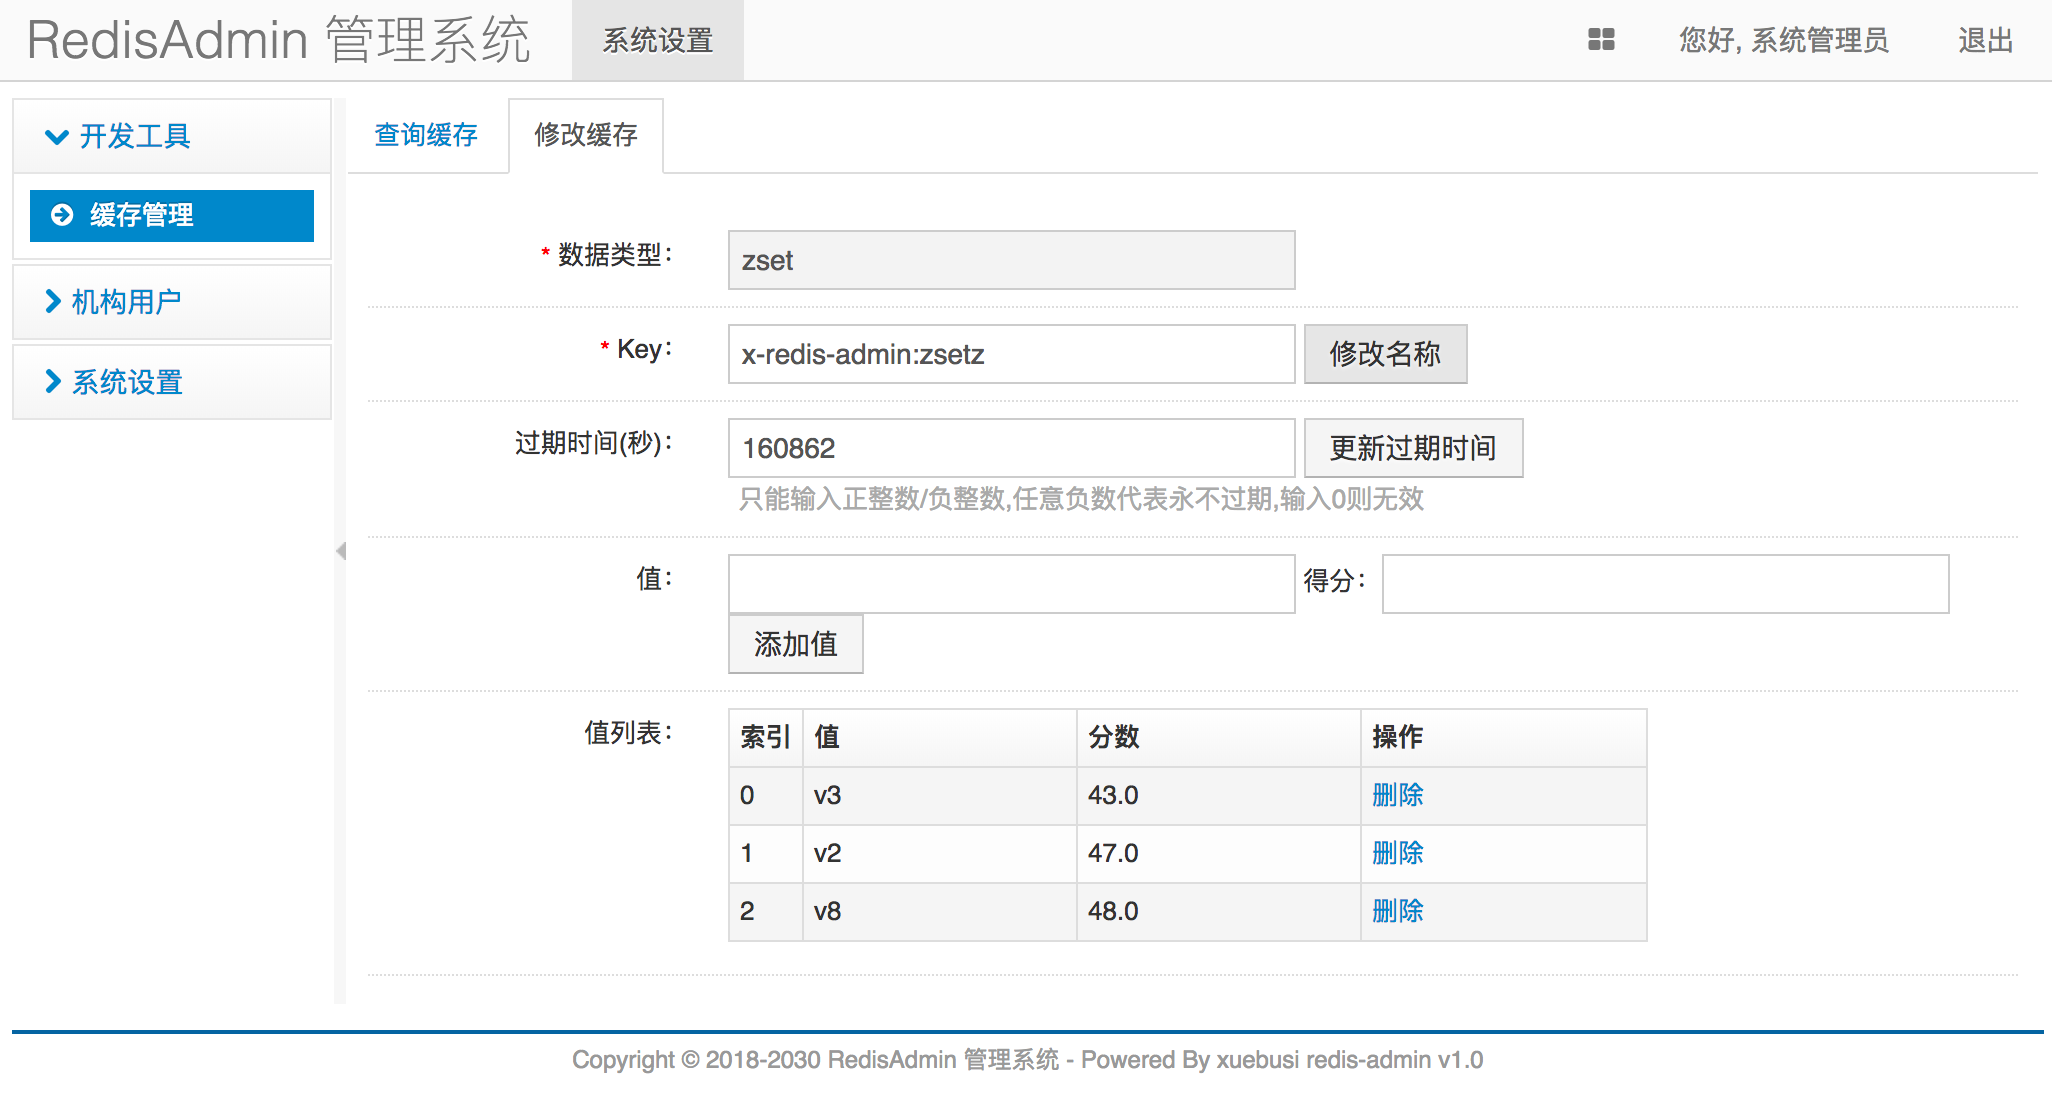The width and height of the screenshot is (2052, 1094).
Task: Click the grid apps icon in header
Action: [x=1601, y=40]
